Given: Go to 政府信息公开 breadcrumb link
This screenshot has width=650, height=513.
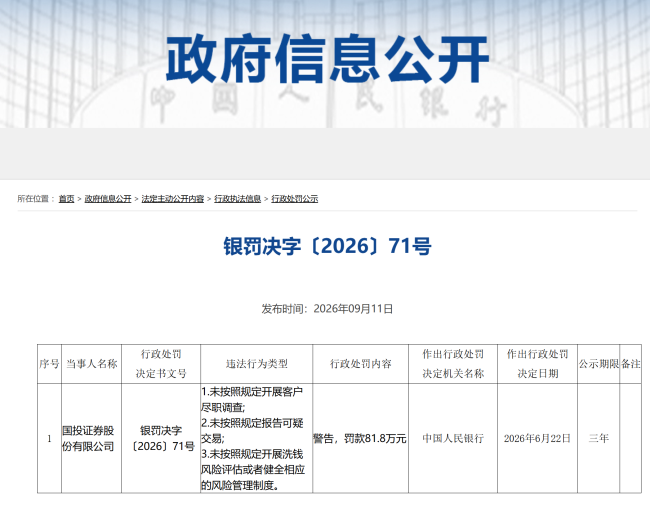Looking at the screenshot, I should (108, 199).
